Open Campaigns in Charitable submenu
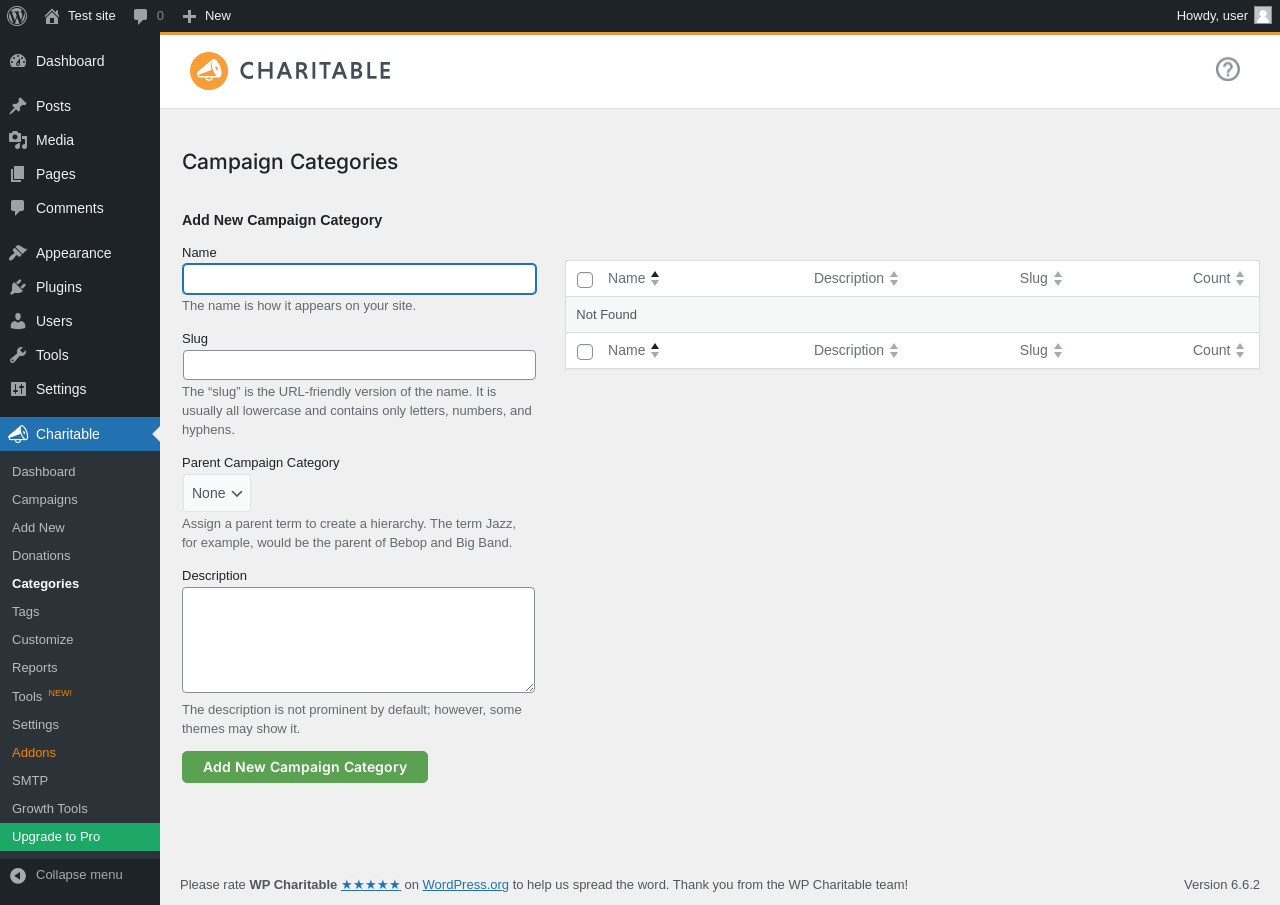The image size is (1280, 905). (45, 499)
